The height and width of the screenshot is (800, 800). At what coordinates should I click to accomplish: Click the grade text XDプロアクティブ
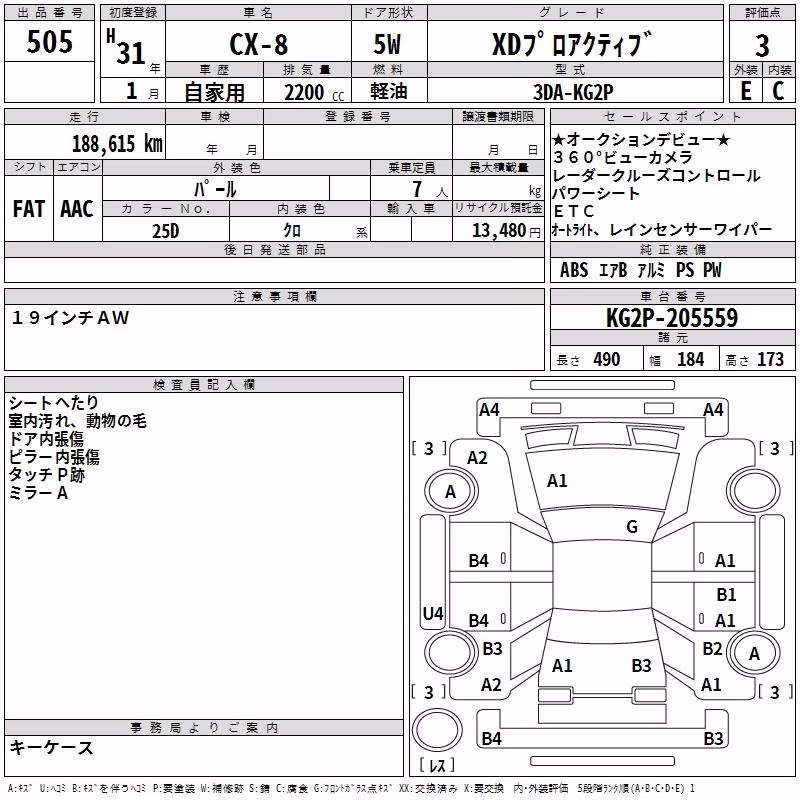[572, 44]
